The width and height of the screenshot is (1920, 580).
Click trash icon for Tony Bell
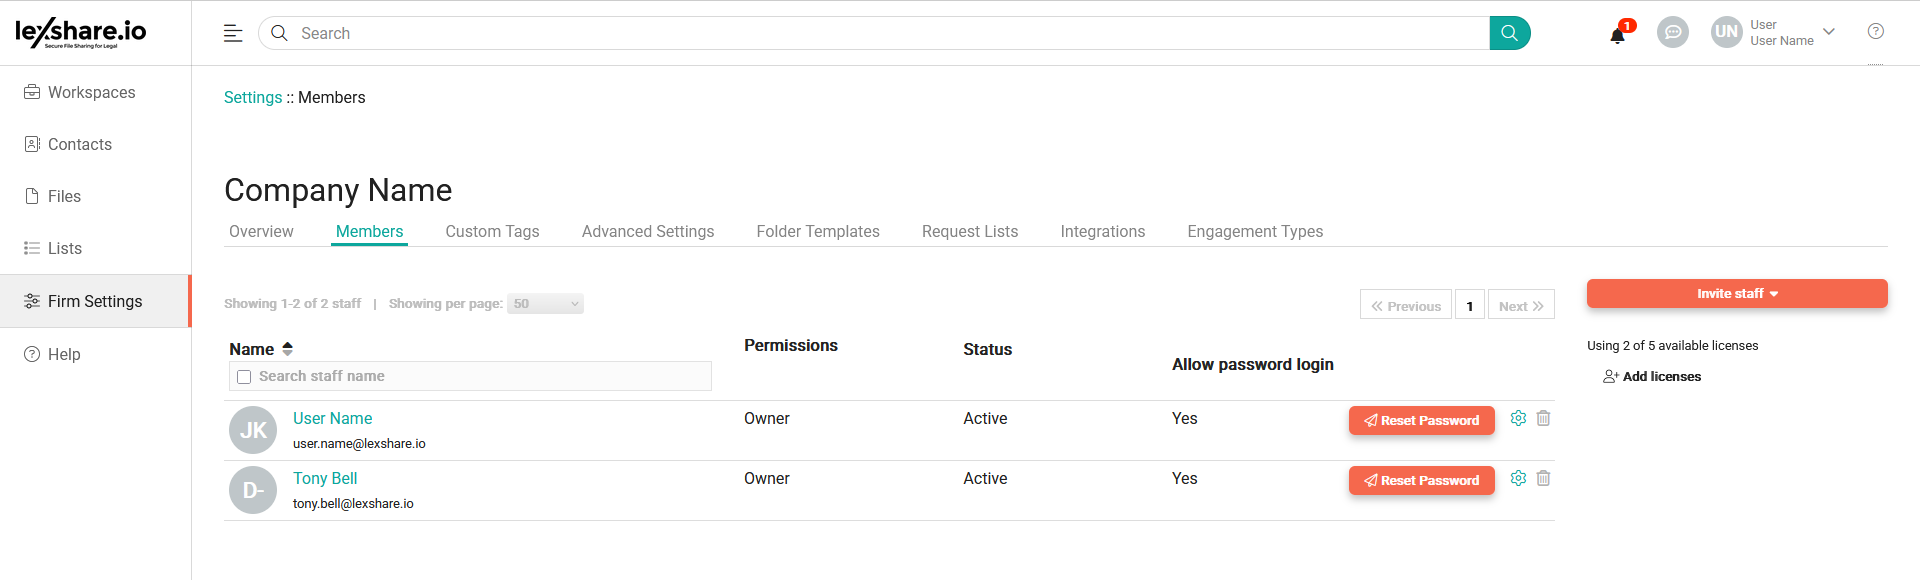(1543, 478)
